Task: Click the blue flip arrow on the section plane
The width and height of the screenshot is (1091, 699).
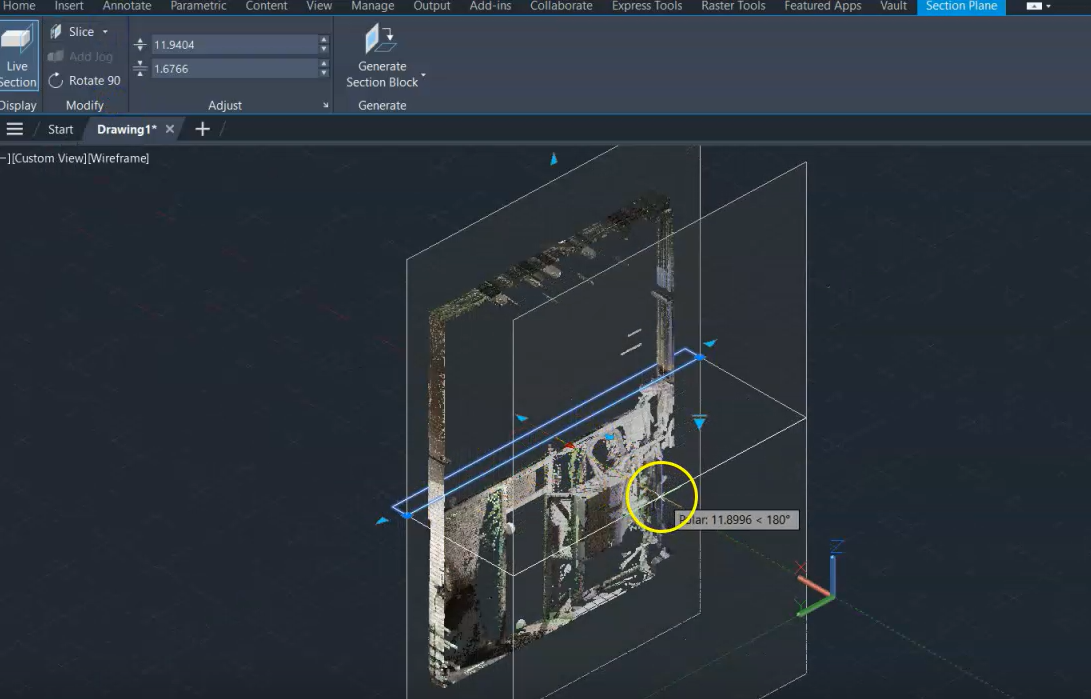Action: pos(699,420)
